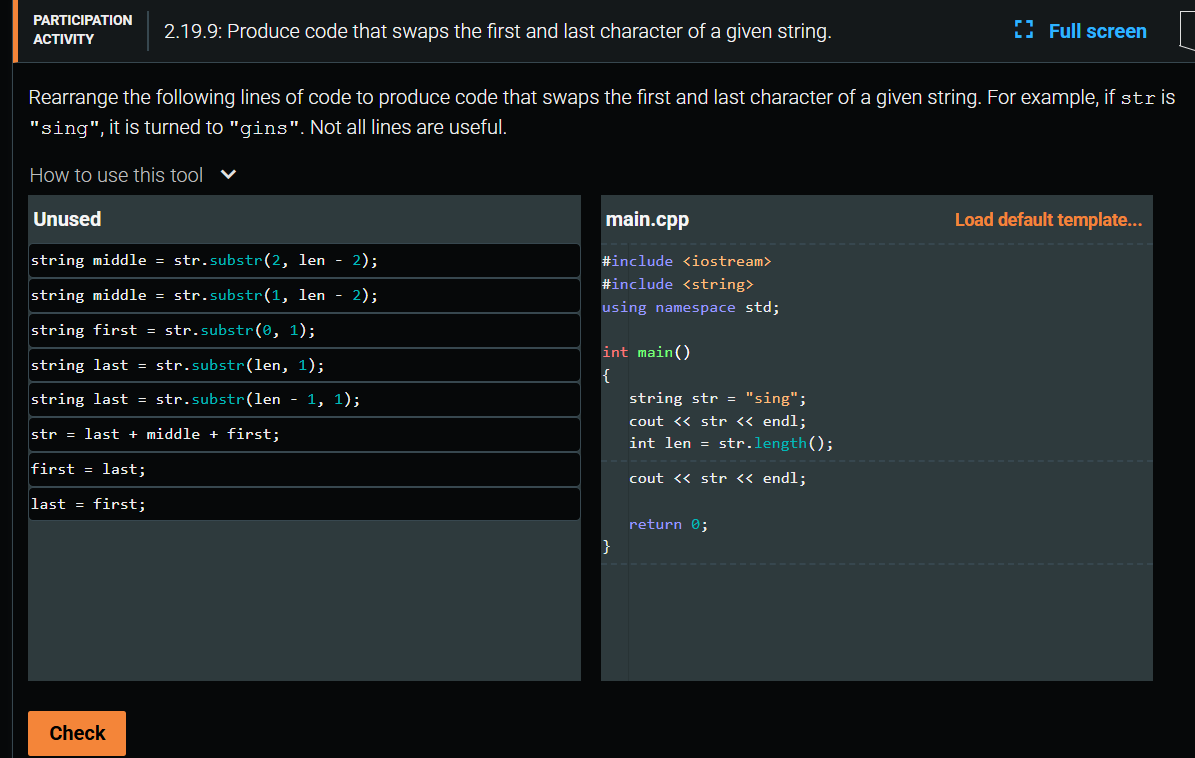This screenshot has width=1195, height=758.
Task: Click the Unused panel heading
Action: click(67, 219)
